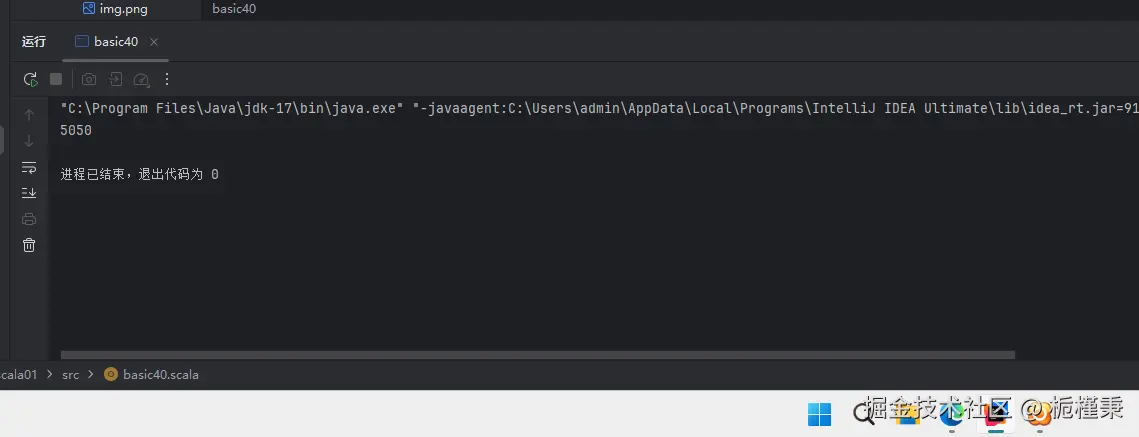
Task: Switch to the basic40 editor tab
Action: (234, 9)
